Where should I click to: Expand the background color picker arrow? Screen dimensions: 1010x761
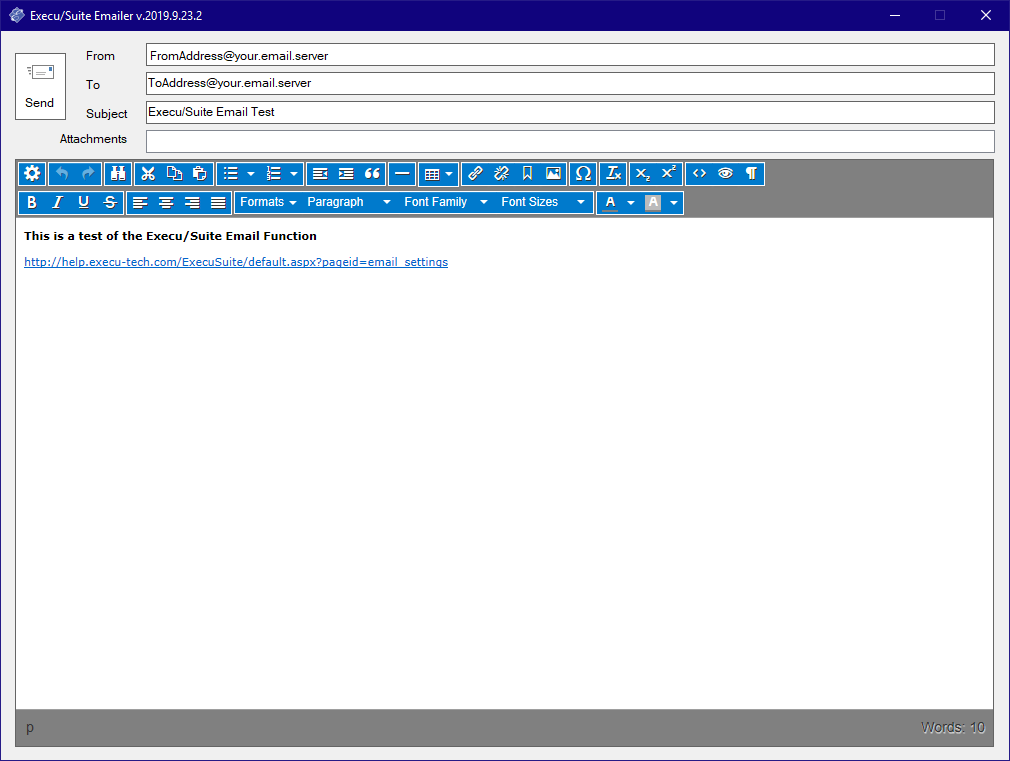pyautogui.click(x=674, y=202)
